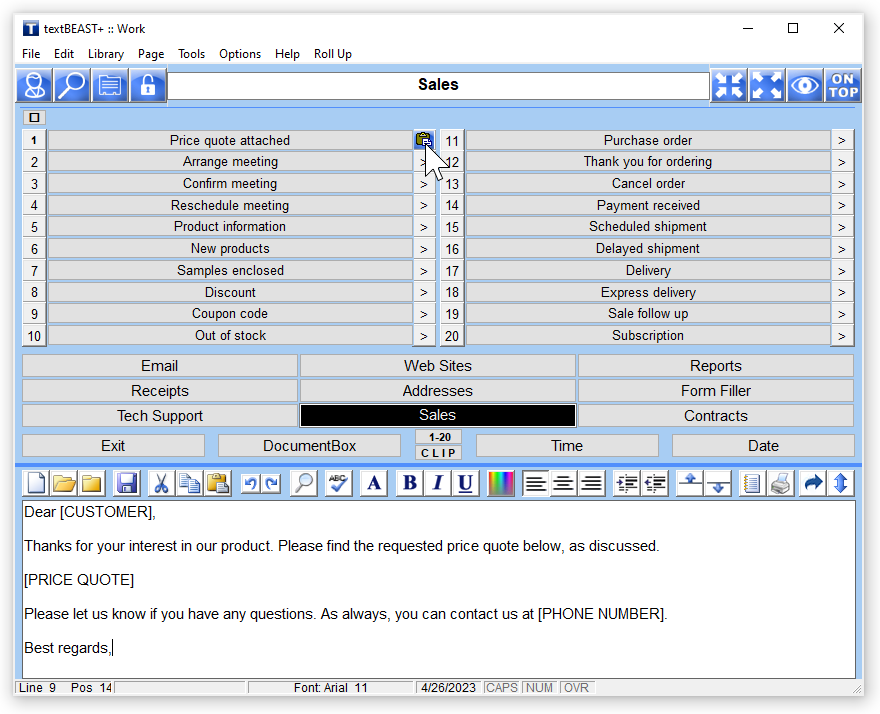Image resolution: width=880 pixels, height=714 pixels.
Task: Click the Exit button
Action: (113, 446)
